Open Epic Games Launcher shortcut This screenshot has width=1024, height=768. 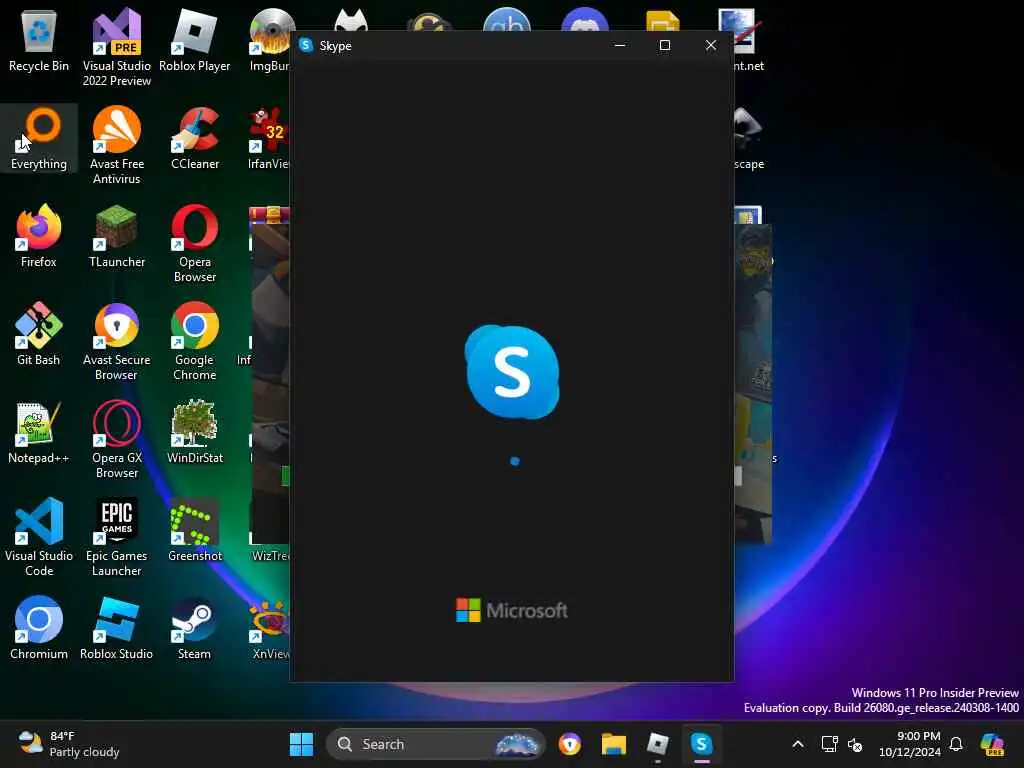[x=116, y=537]
